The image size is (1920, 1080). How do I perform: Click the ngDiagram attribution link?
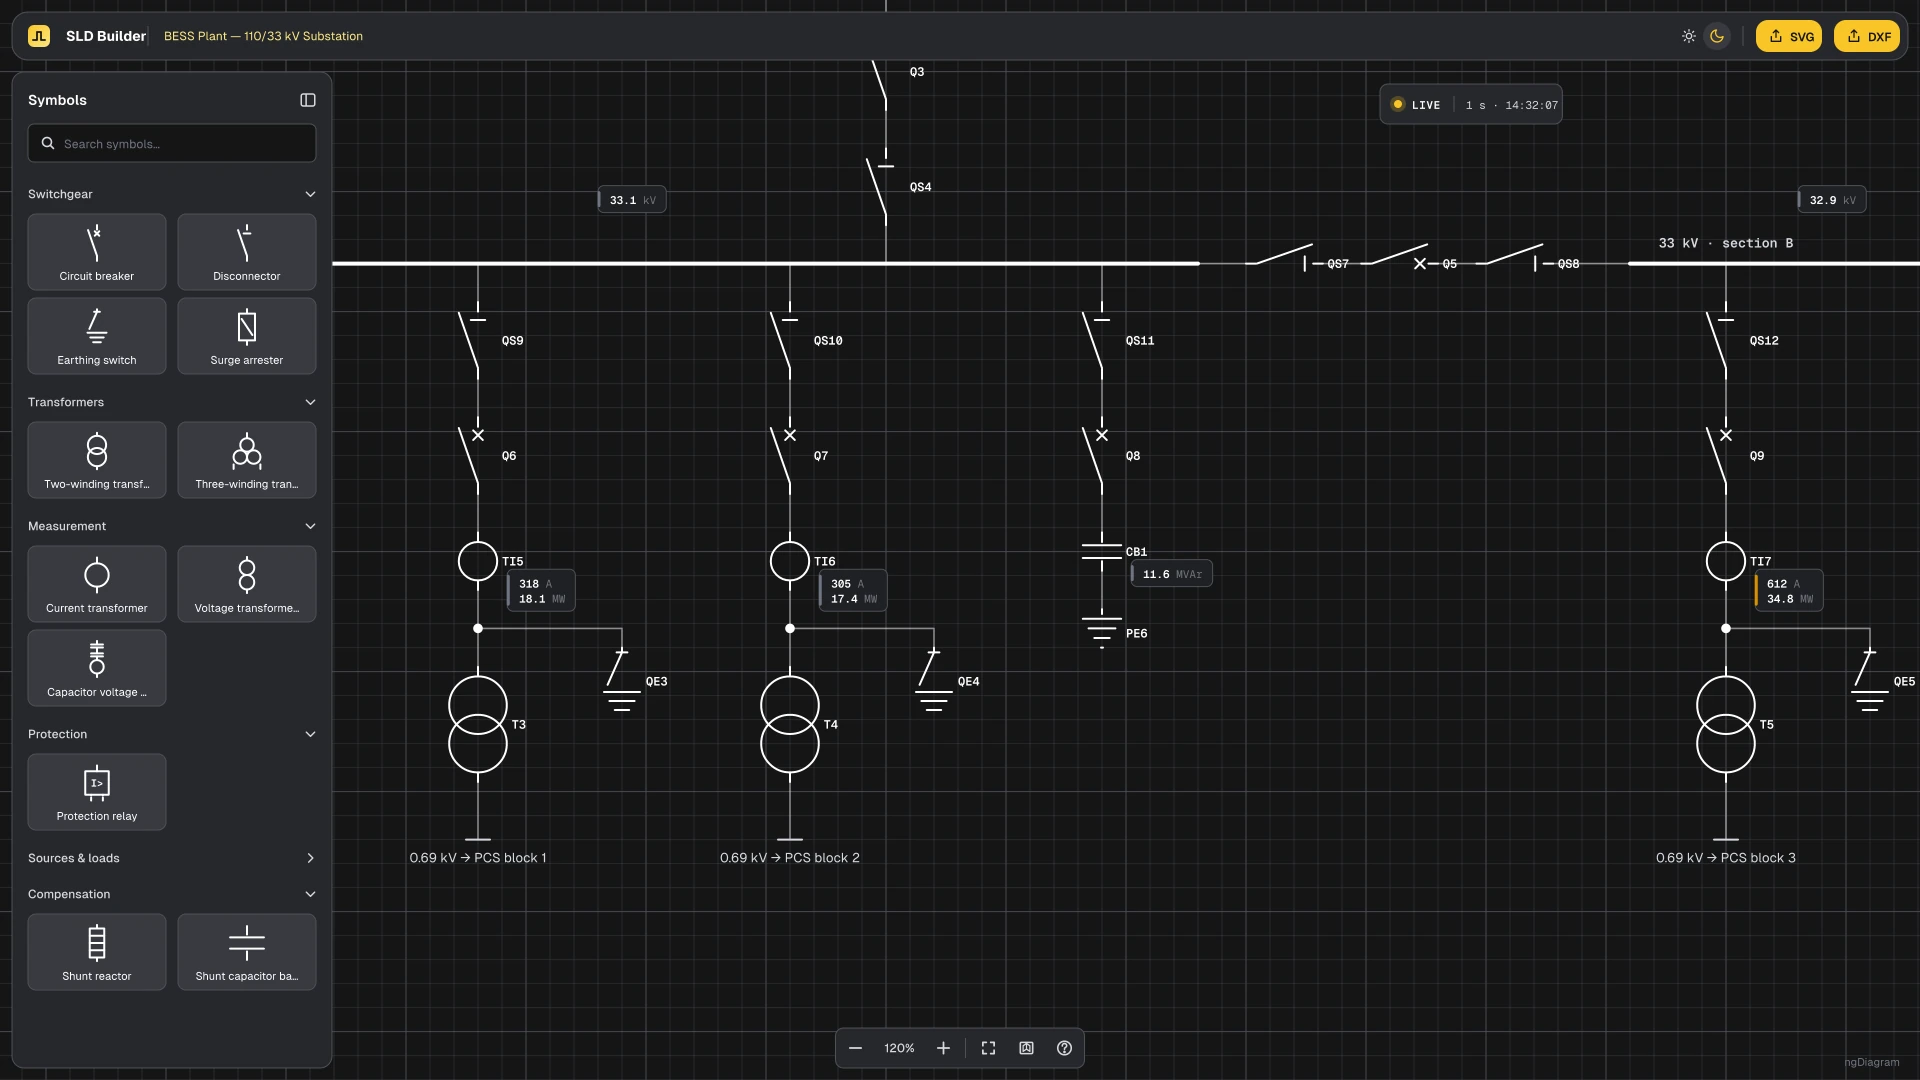(x=1872, y=1062)
